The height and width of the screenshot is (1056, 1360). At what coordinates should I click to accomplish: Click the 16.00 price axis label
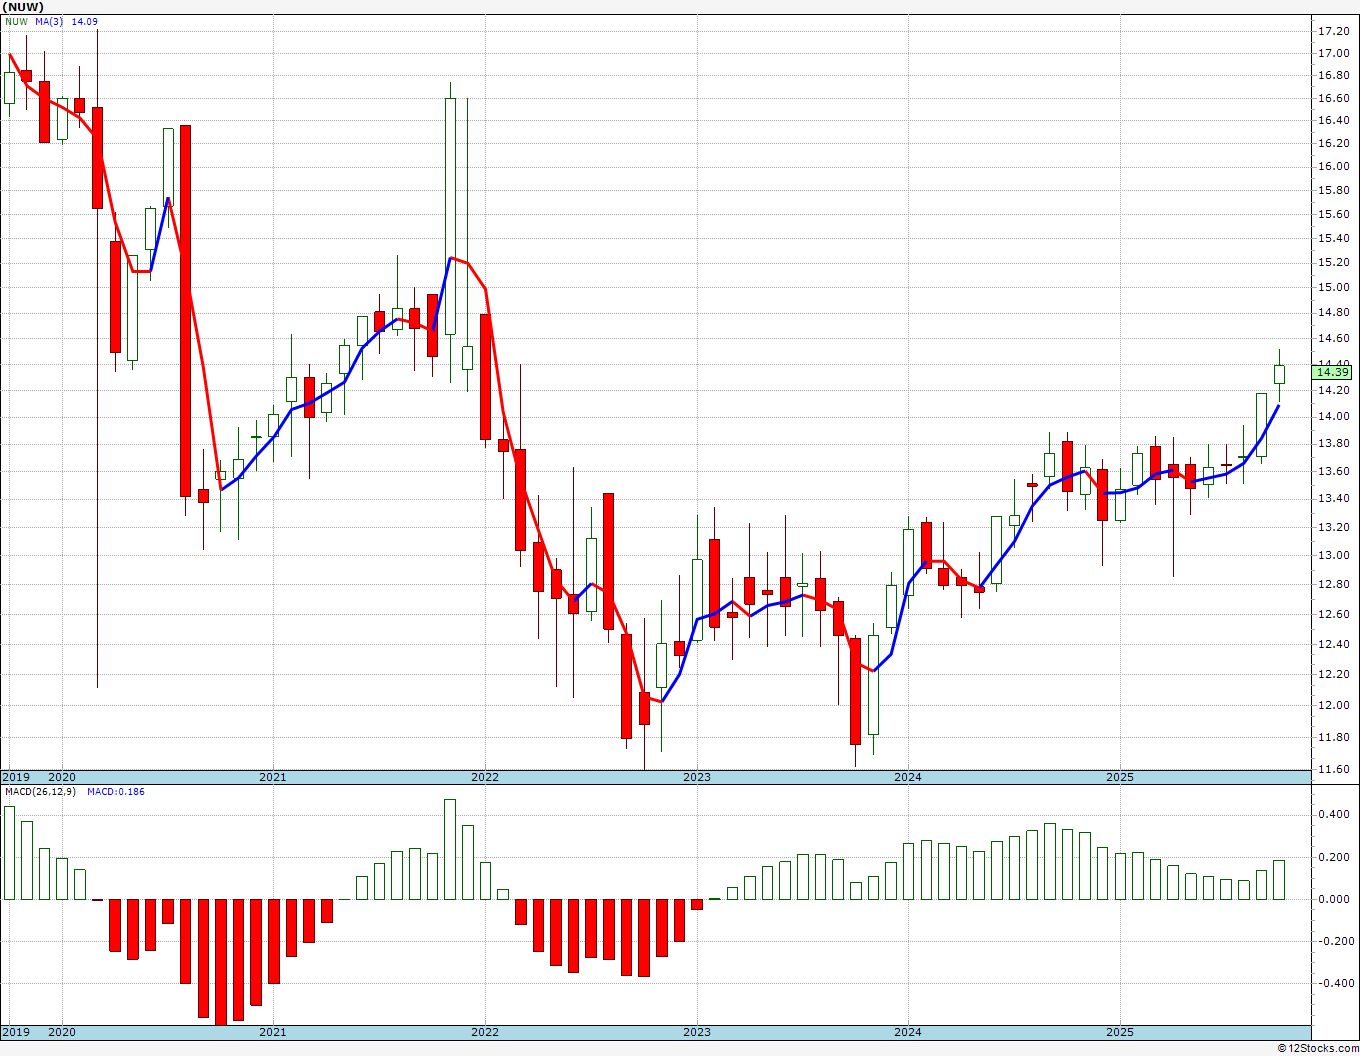tap(1333, 168)
